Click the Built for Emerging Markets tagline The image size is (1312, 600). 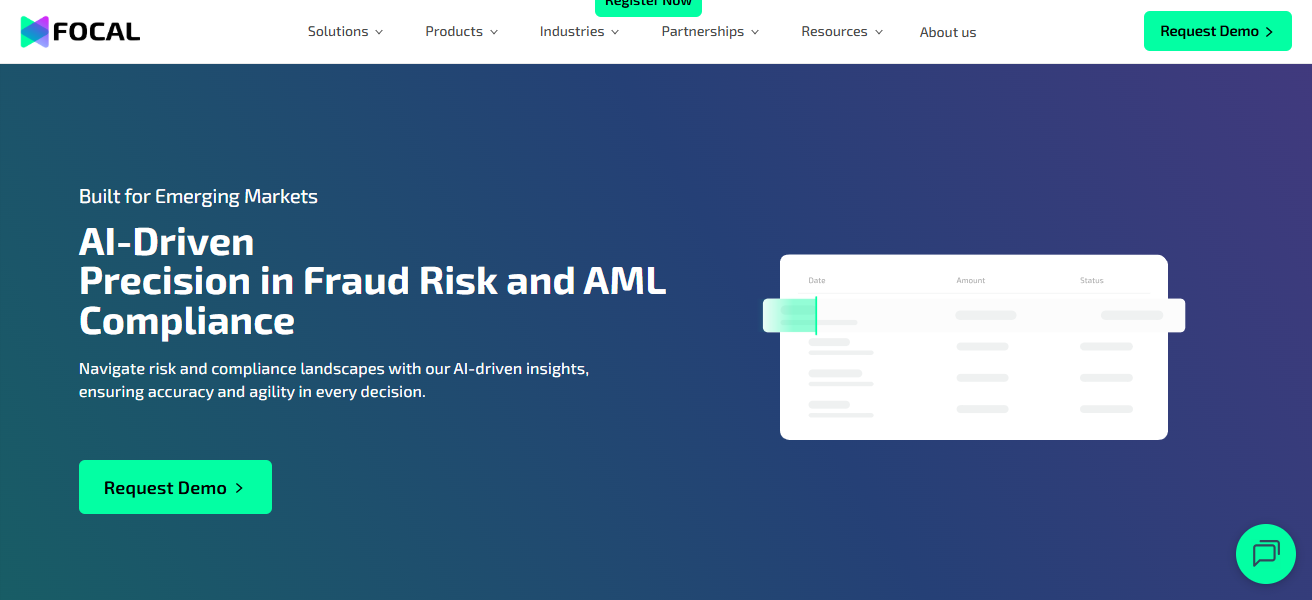click(x=198, y=197)
